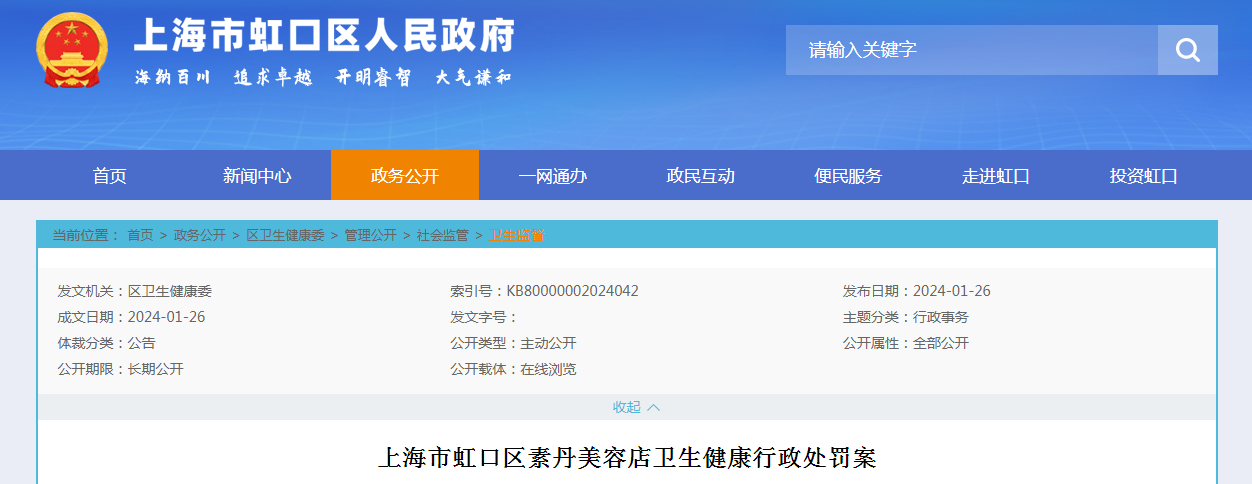Image resolution: width=1252 pixels, height=484 pixels.
Task: Click the 上海市虹口区人民政府 site title
Action: coord(324,37)
